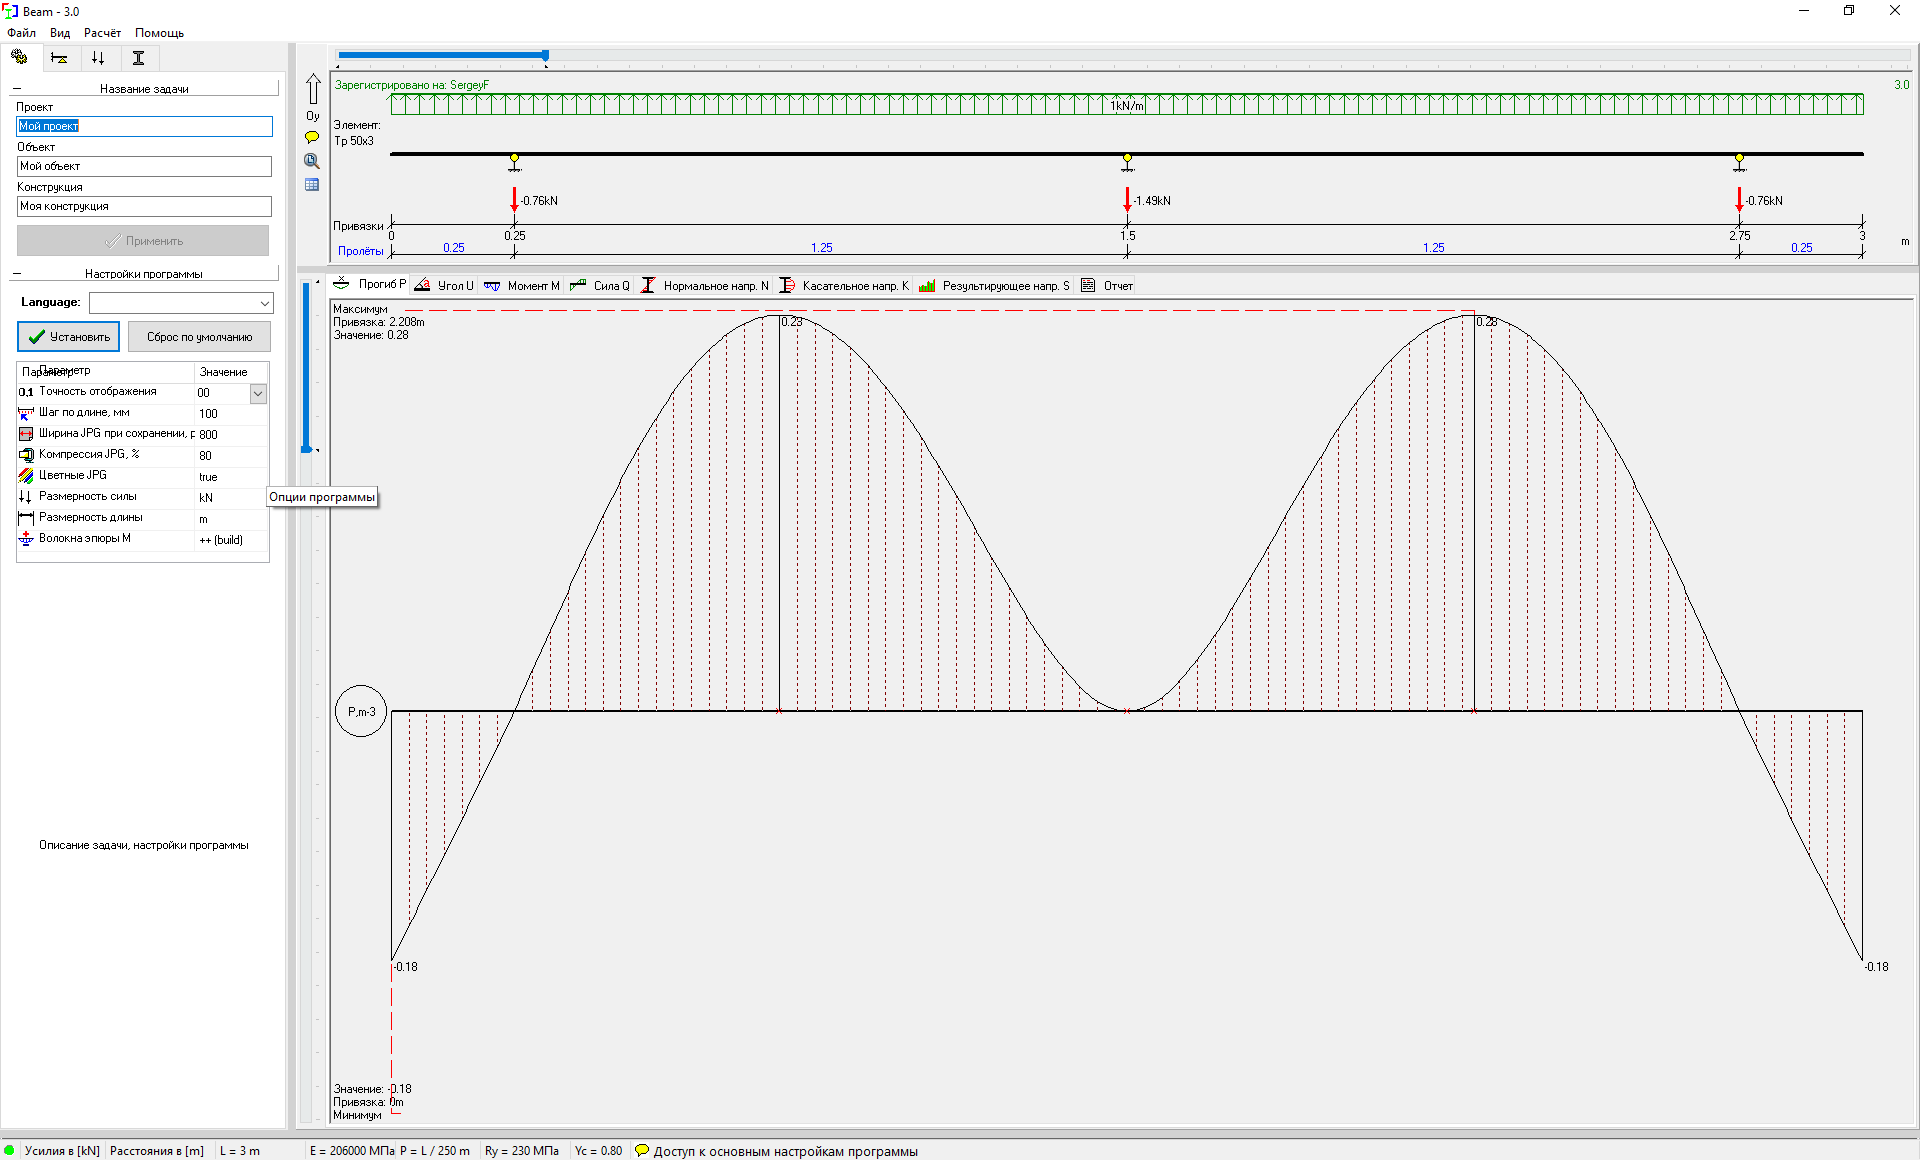The width and height of the screenshot is (1920, 1160).
Task: Click the Цветные JPG parameter icon
Action: [x=26, y=476]
